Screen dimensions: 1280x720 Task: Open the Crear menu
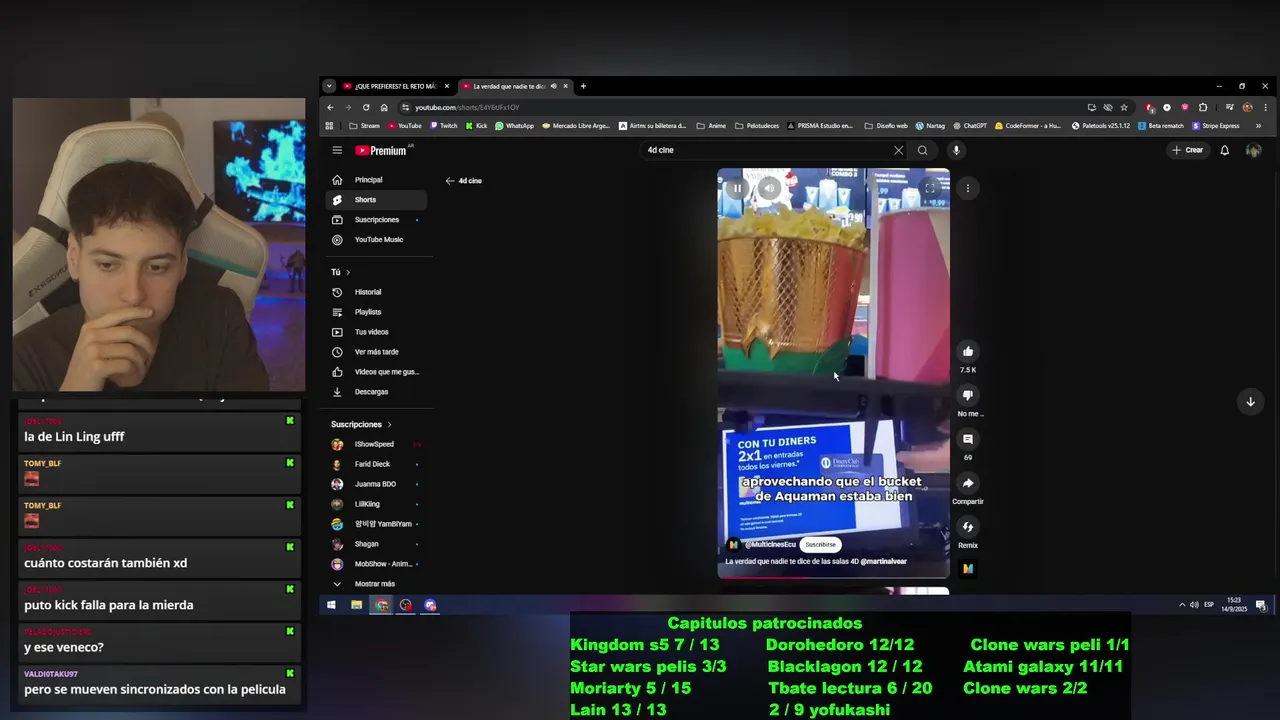1188,150
